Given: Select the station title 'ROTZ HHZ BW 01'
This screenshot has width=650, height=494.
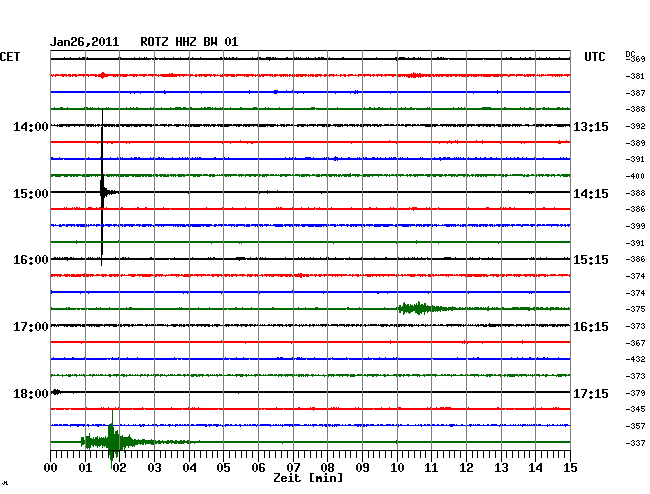Looking at the screenshot, I should coord(189,42).
